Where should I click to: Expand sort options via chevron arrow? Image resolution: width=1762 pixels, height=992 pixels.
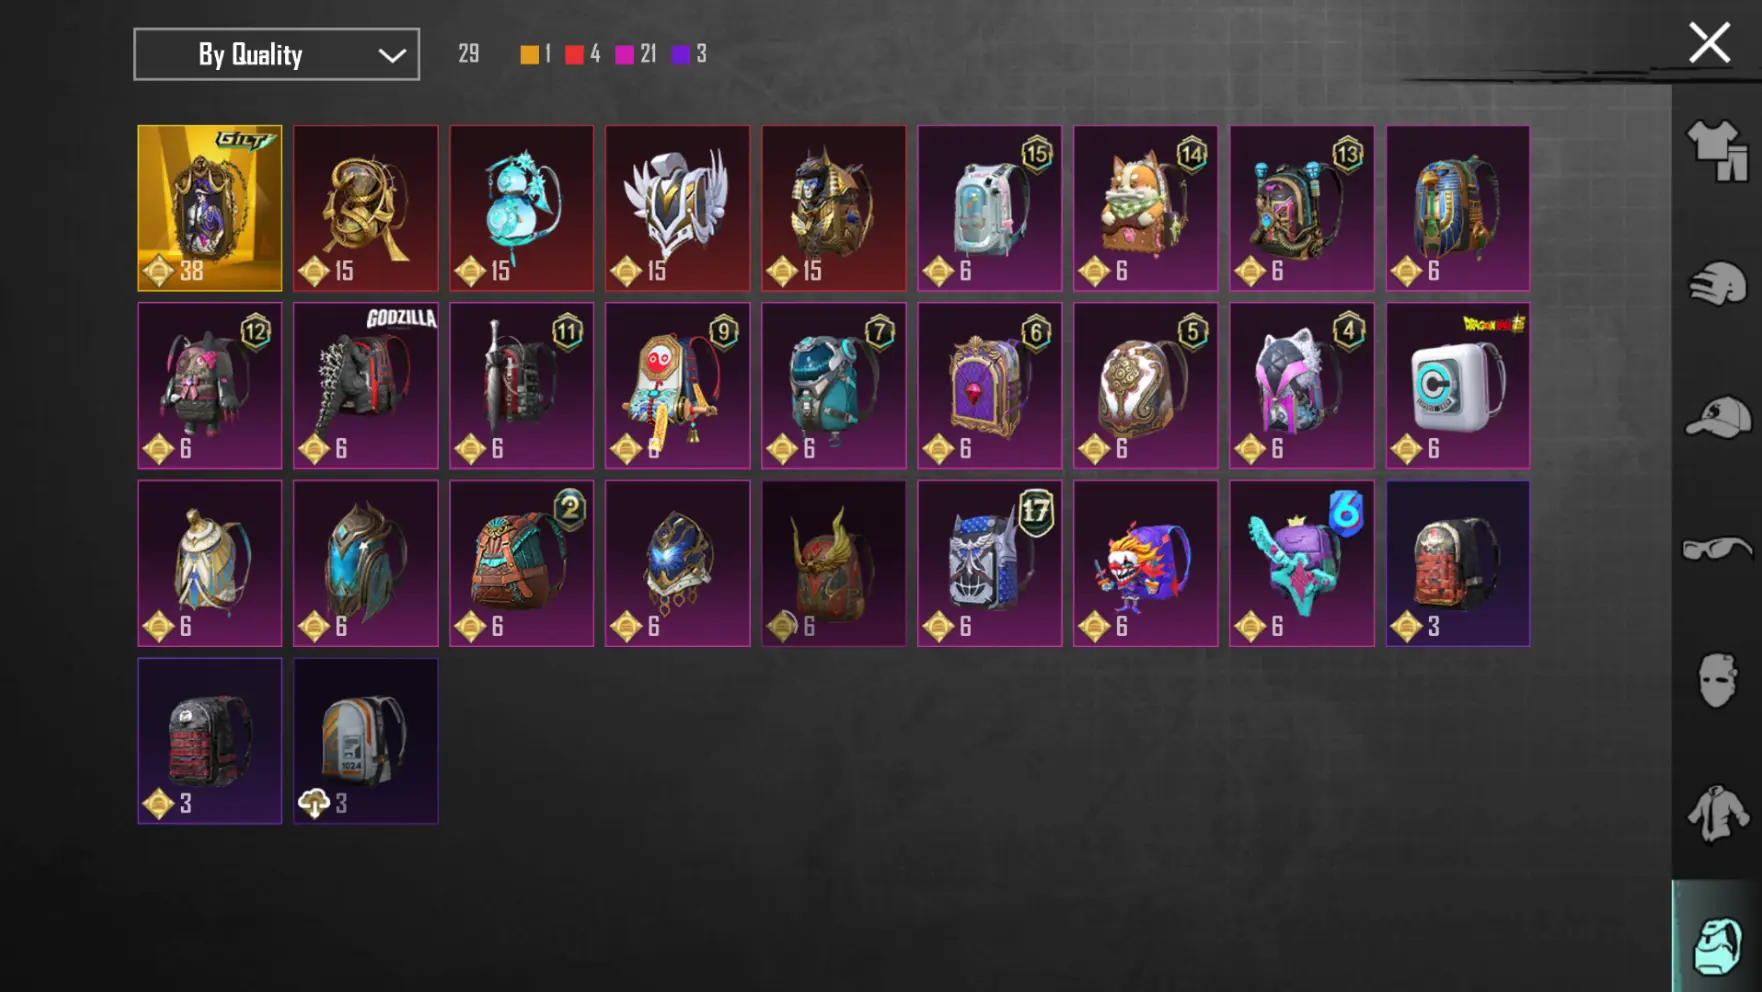click(x=392, y=55)
